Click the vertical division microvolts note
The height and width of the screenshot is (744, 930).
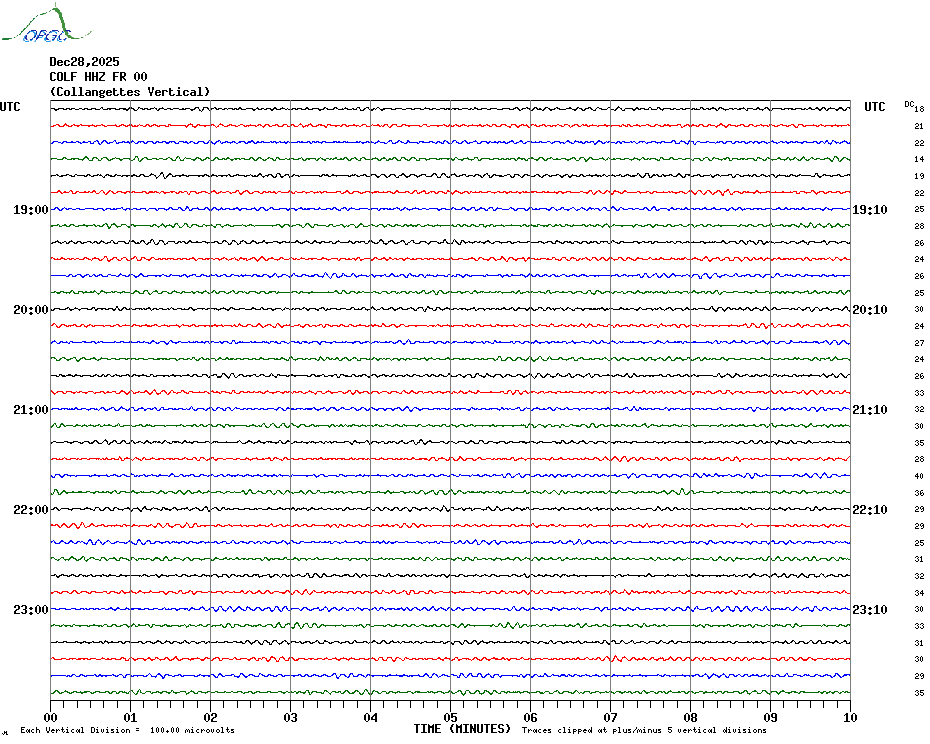(x=127, y=730)
